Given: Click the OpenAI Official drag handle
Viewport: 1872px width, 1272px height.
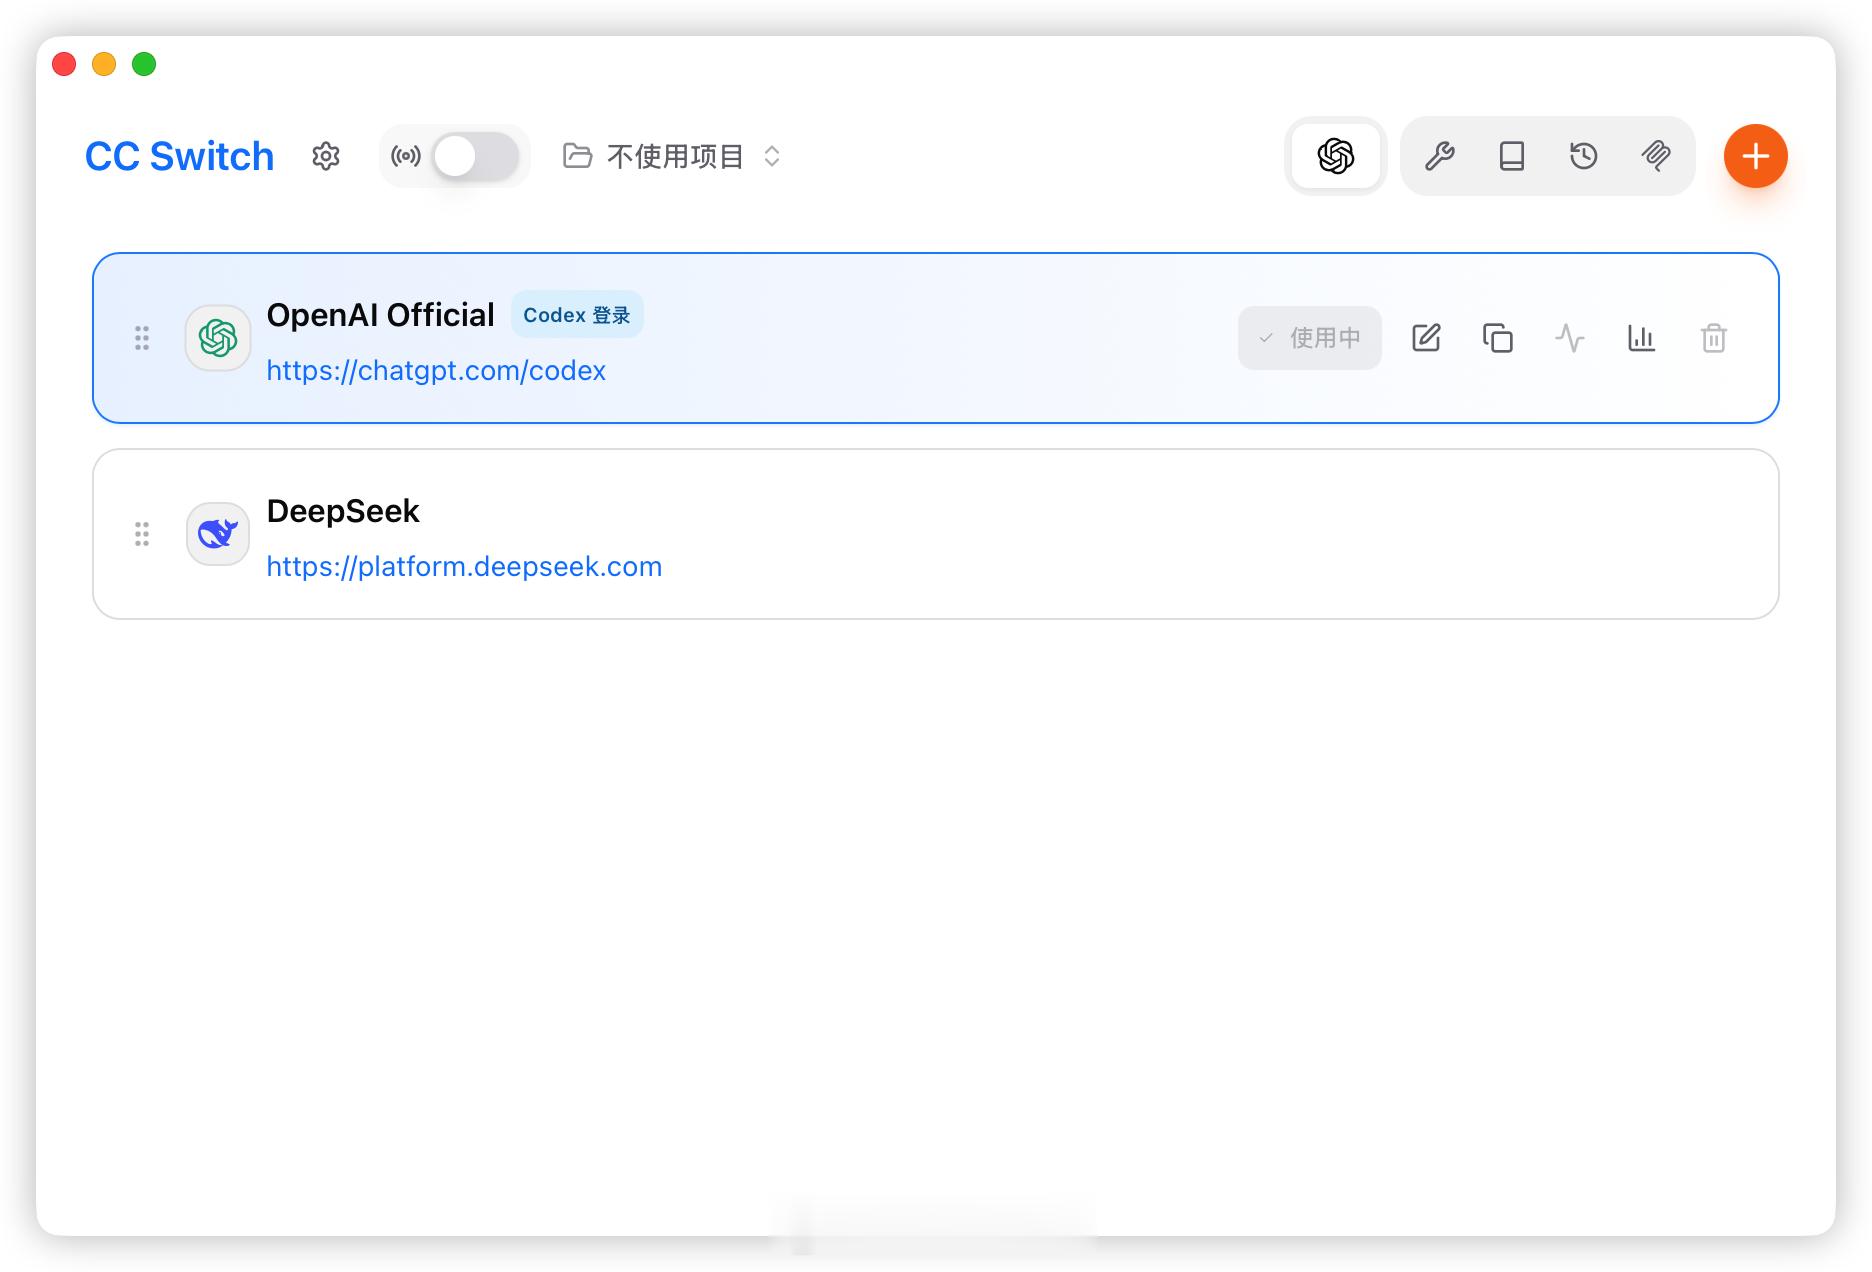Looking at the screenshot, I should tap(142, 338).
